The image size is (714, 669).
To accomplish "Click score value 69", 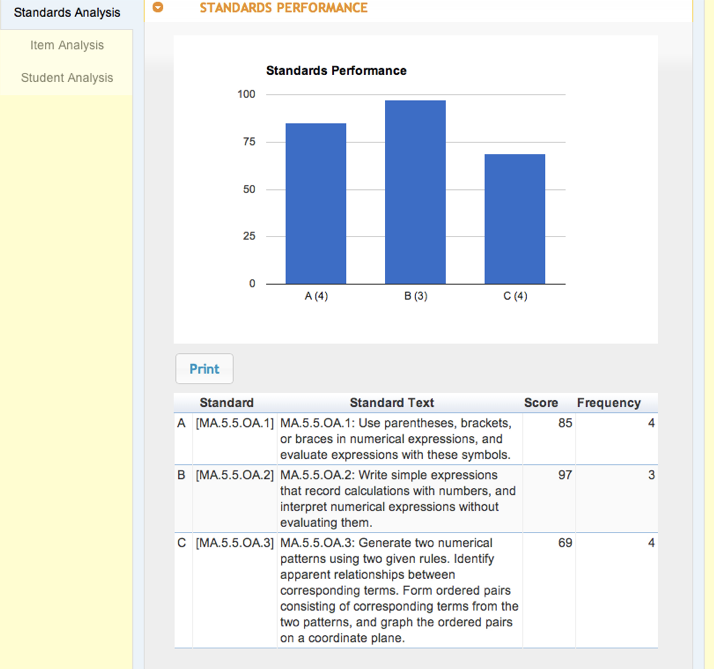I will pos(565,543).
